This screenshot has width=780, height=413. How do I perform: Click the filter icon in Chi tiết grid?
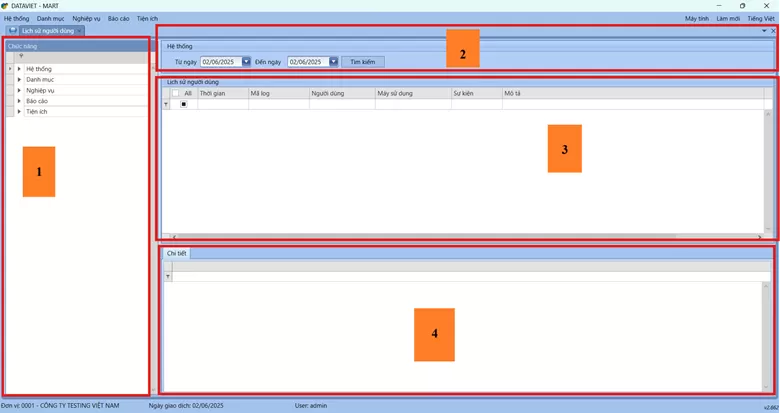(x=167, y=276)
